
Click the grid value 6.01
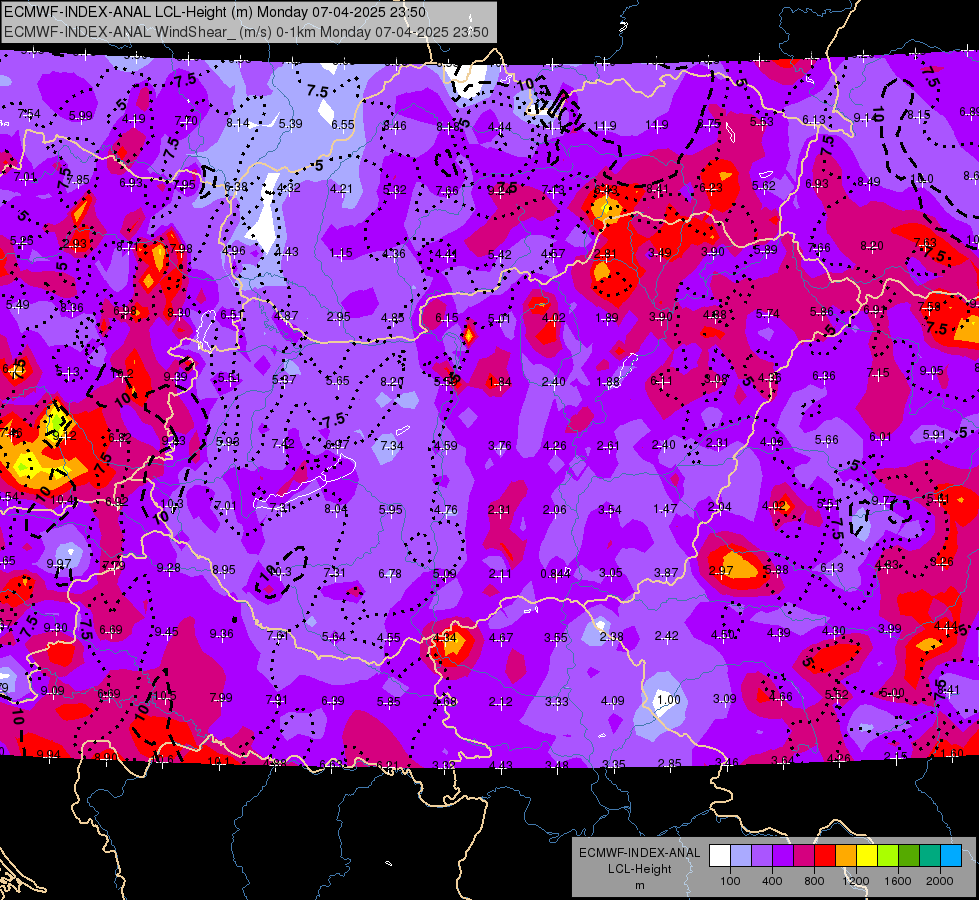[x=880, y=437]
